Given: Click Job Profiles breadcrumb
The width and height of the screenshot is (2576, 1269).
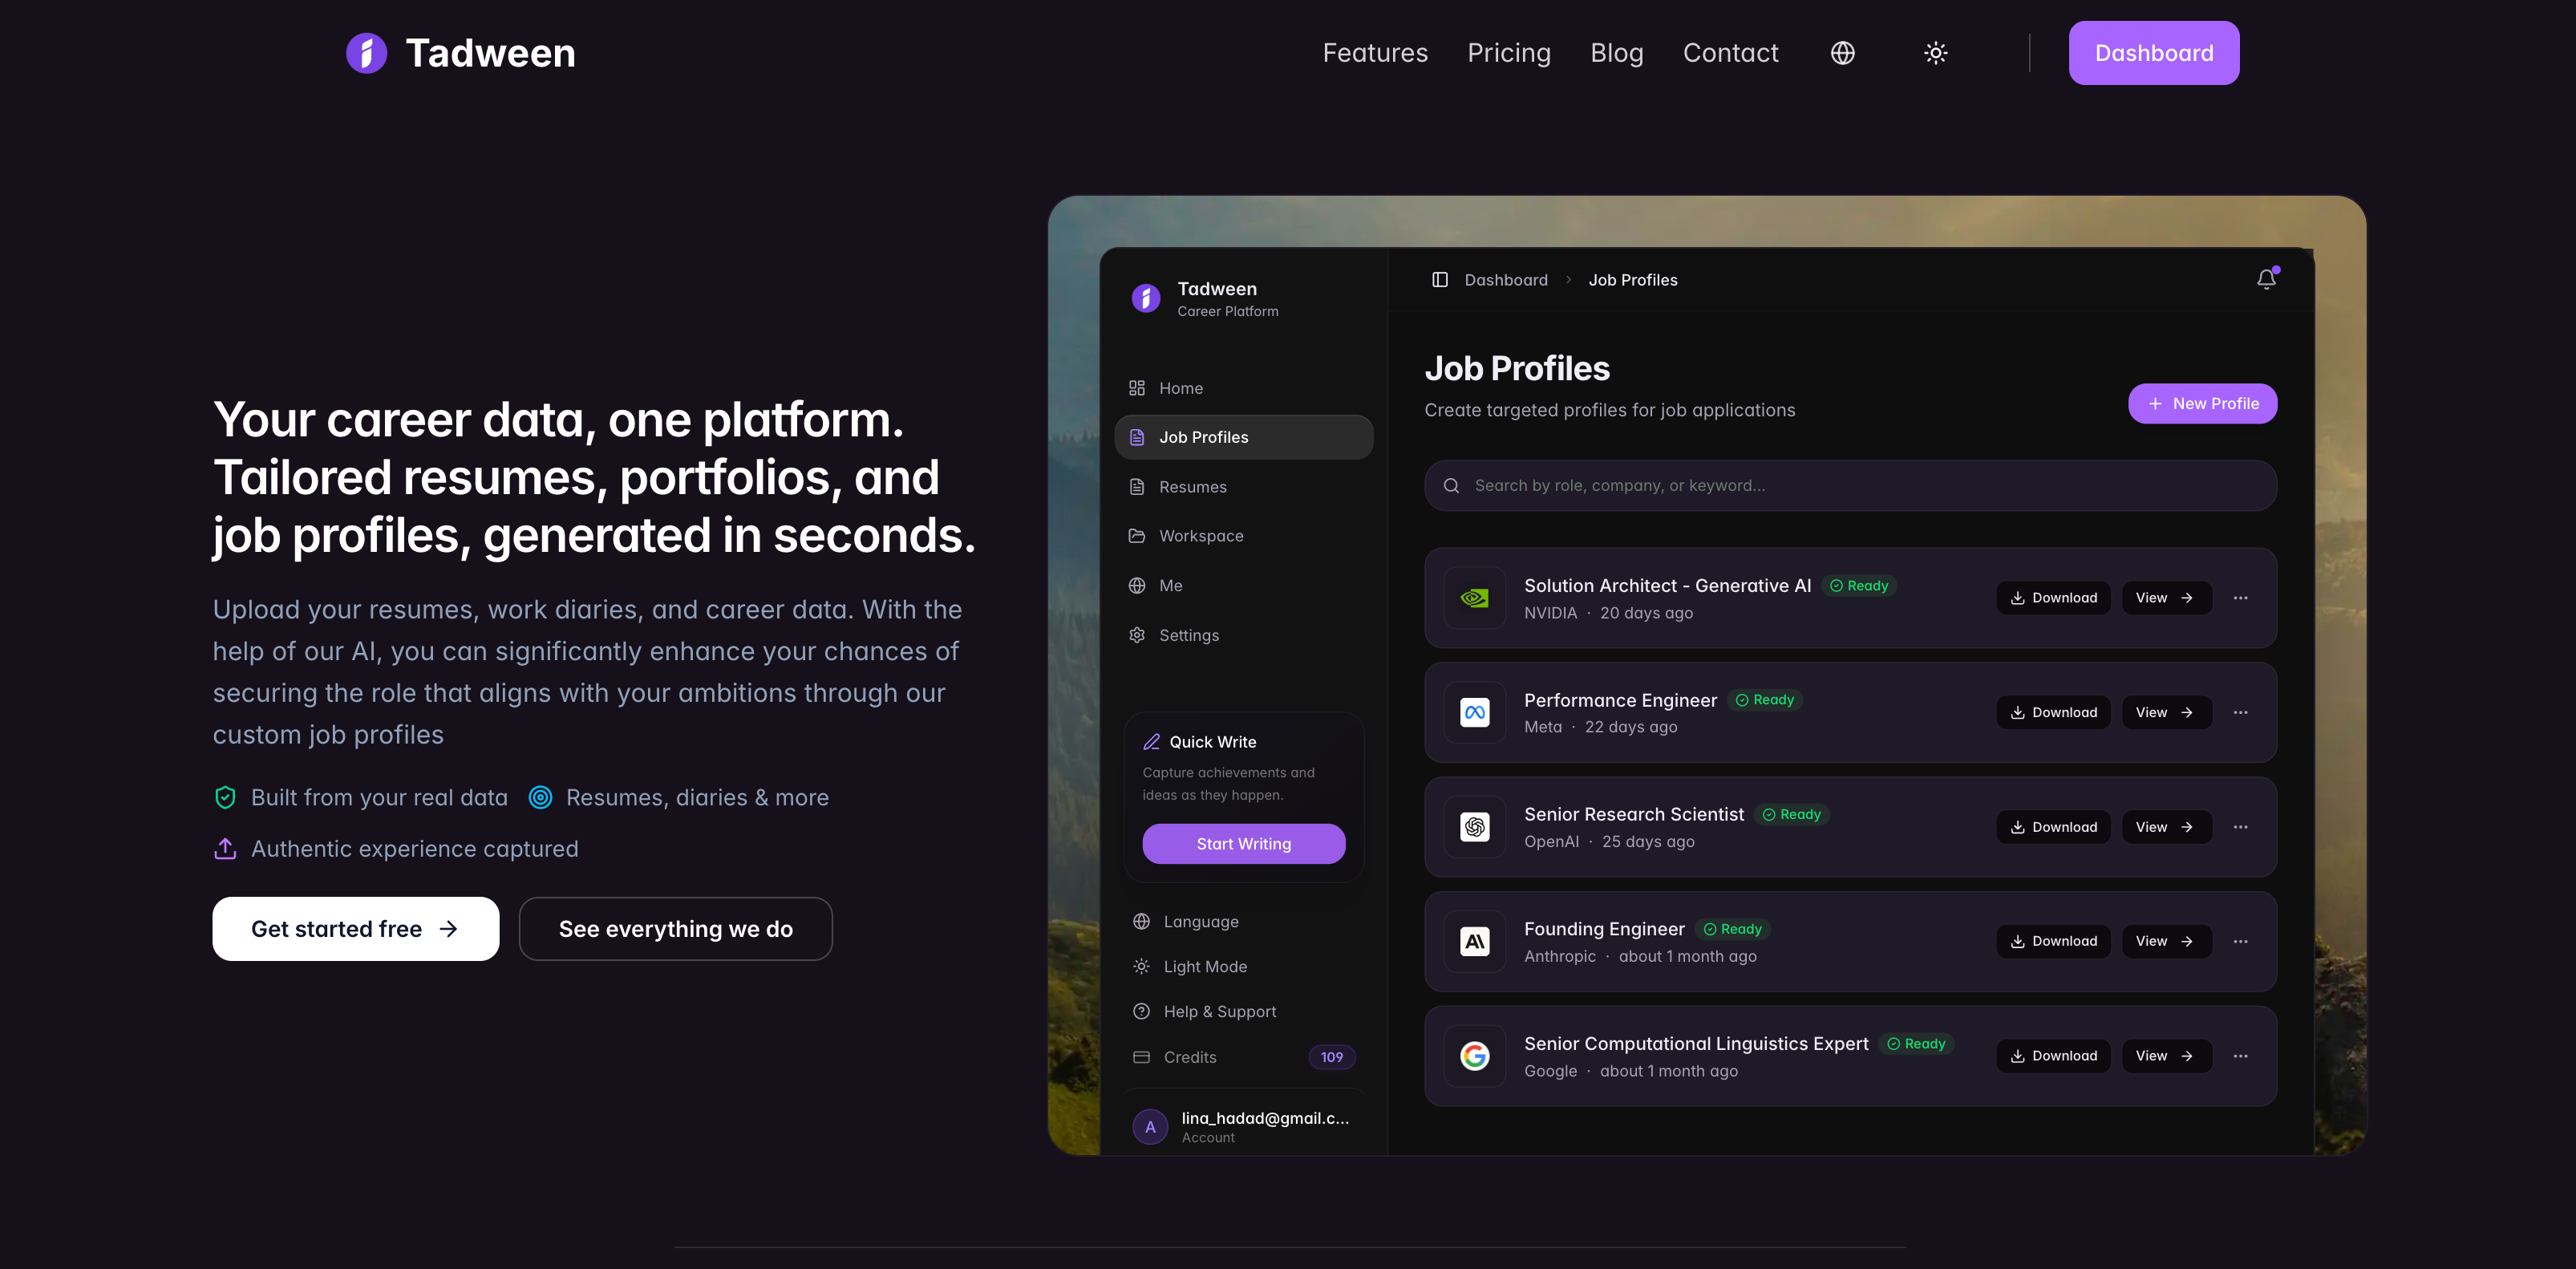Looking at the screenshot, I should (x=1633, y=280).
